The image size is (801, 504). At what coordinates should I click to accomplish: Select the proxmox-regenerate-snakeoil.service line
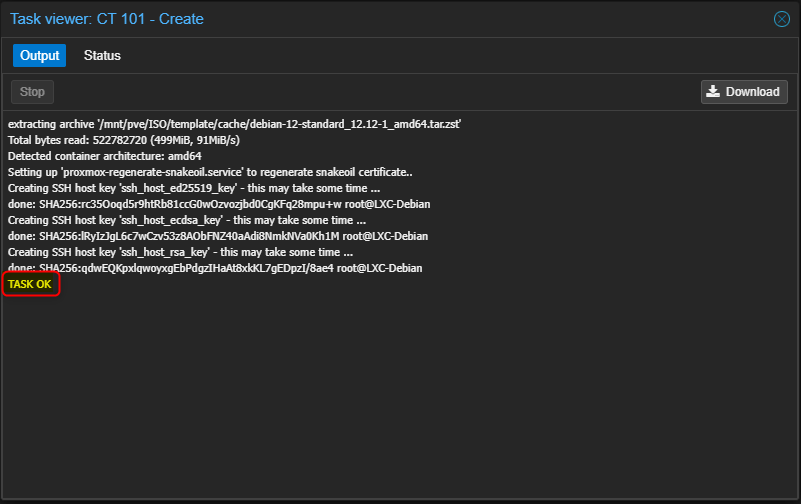pos(210,172)
